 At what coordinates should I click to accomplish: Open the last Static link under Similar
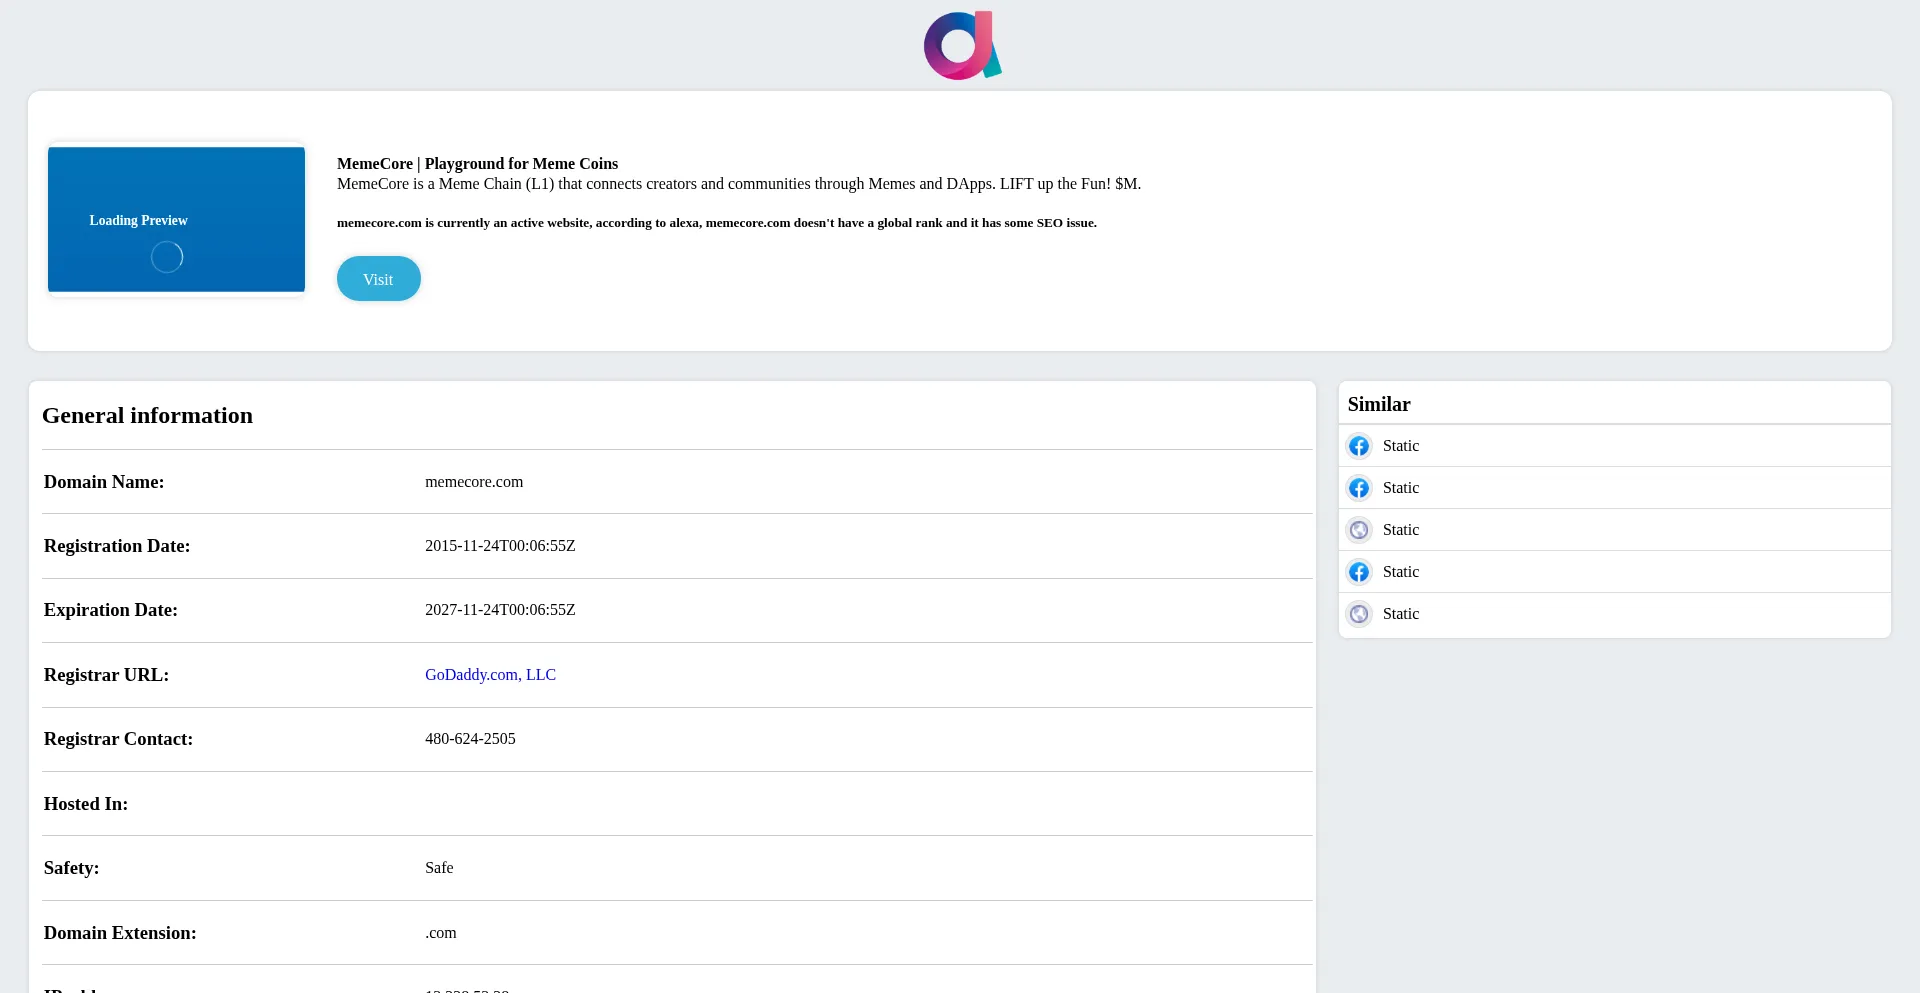pos(1400,614)
